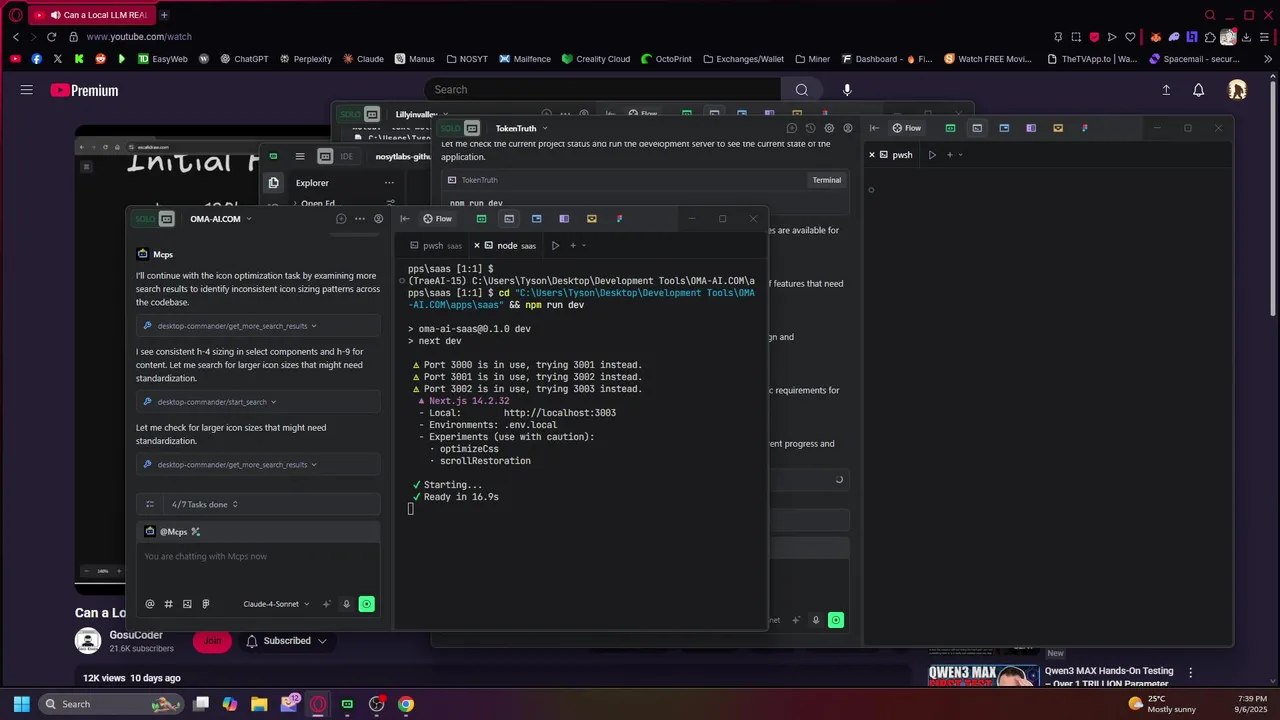Viewport: 1280px width, 720px height.
Task: Click the Flow button in TokenTruth window
Action: 906,128
